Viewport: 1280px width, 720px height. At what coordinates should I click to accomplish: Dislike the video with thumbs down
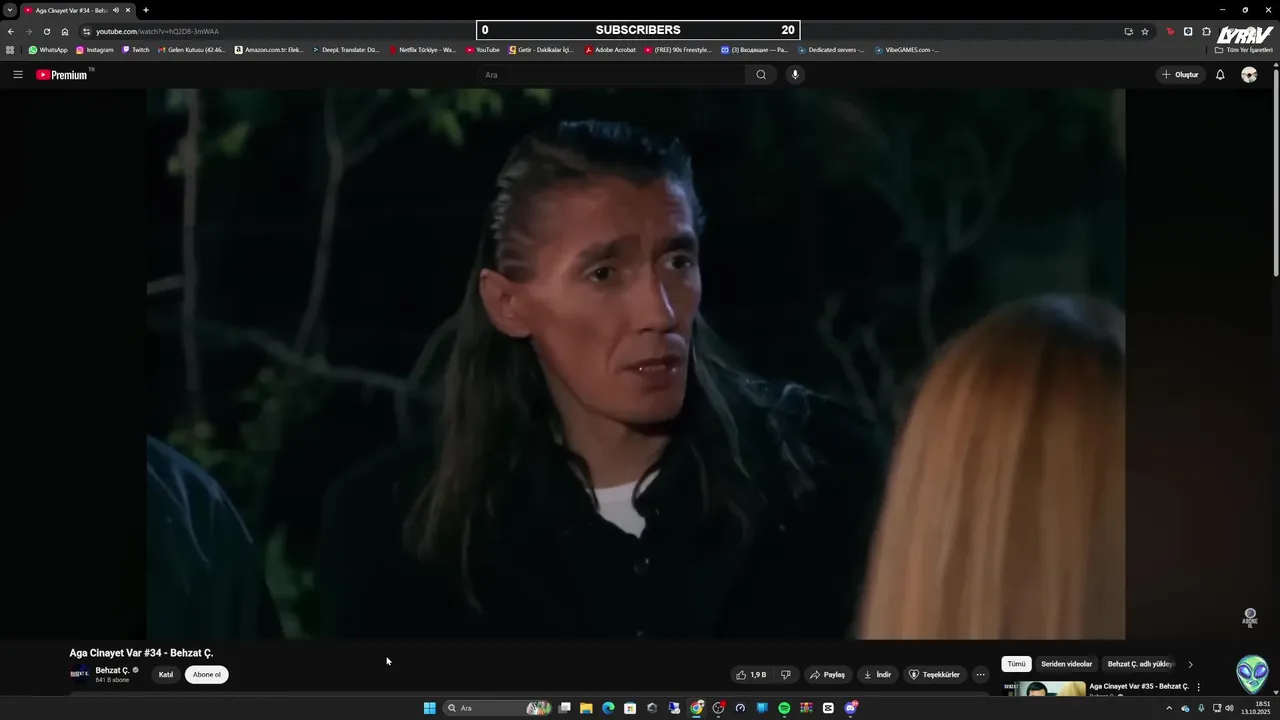pos(786,675)
